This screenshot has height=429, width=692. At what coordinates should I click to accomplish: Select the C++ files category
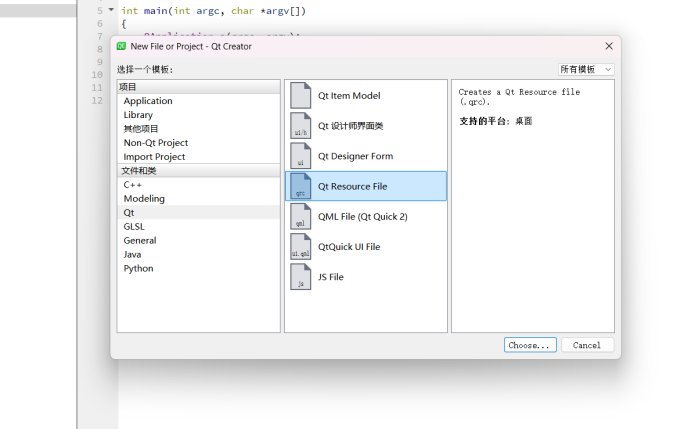click(199, 184)
